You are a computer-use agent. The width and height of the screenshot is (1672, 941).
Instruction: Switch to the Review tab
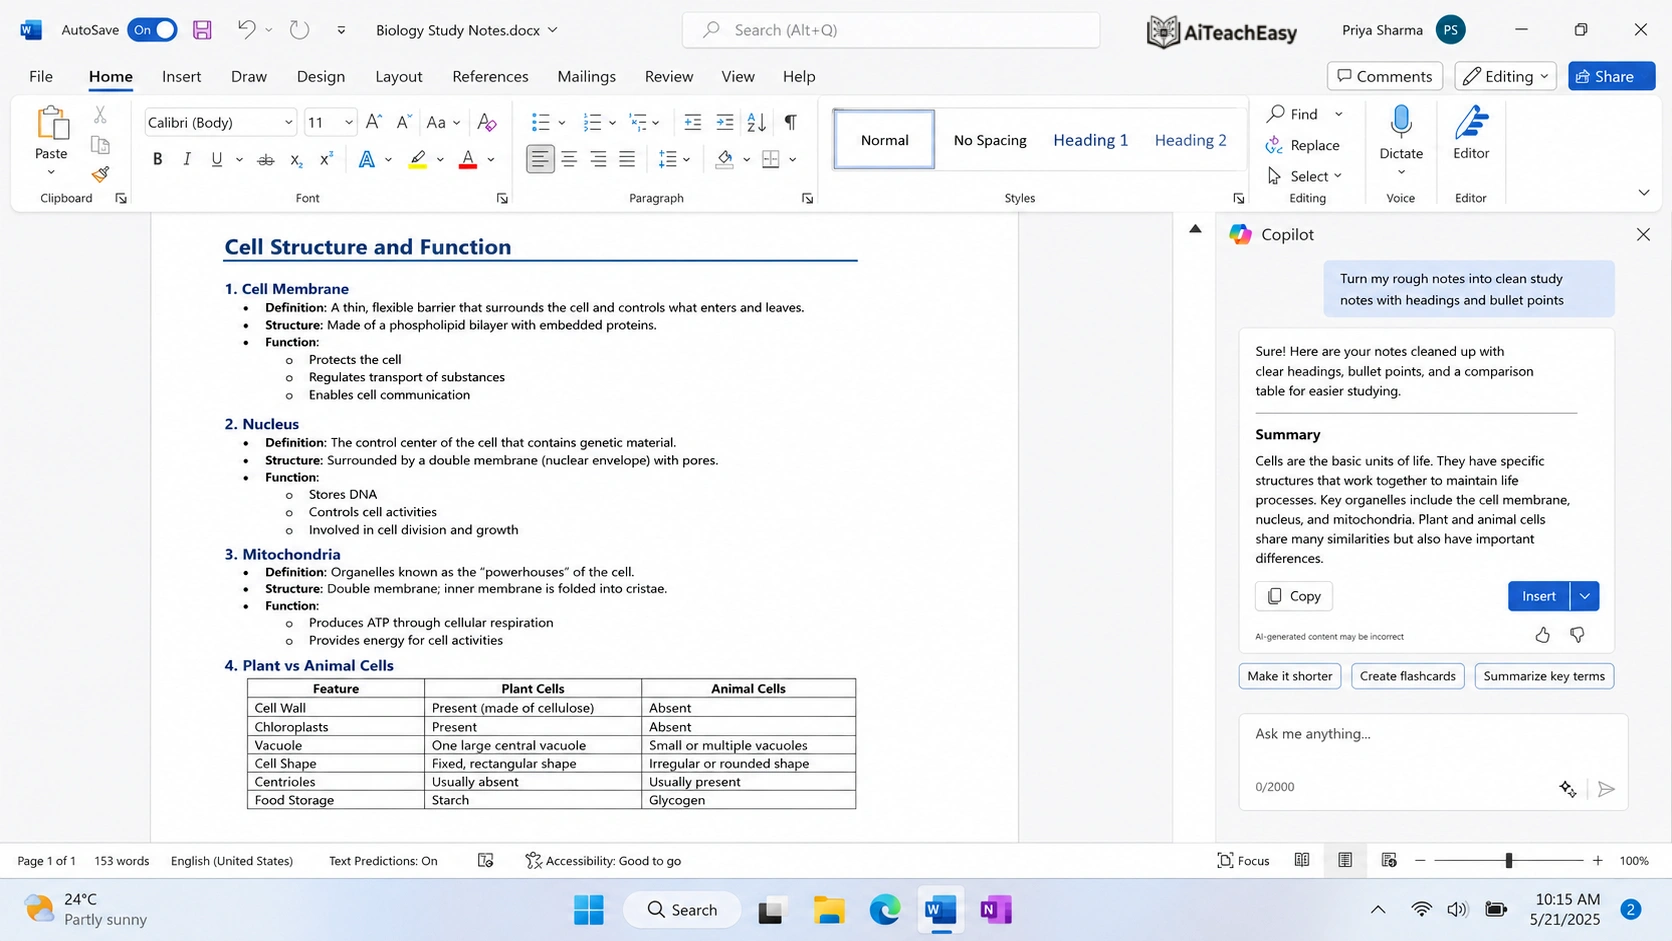click(668, 76)
